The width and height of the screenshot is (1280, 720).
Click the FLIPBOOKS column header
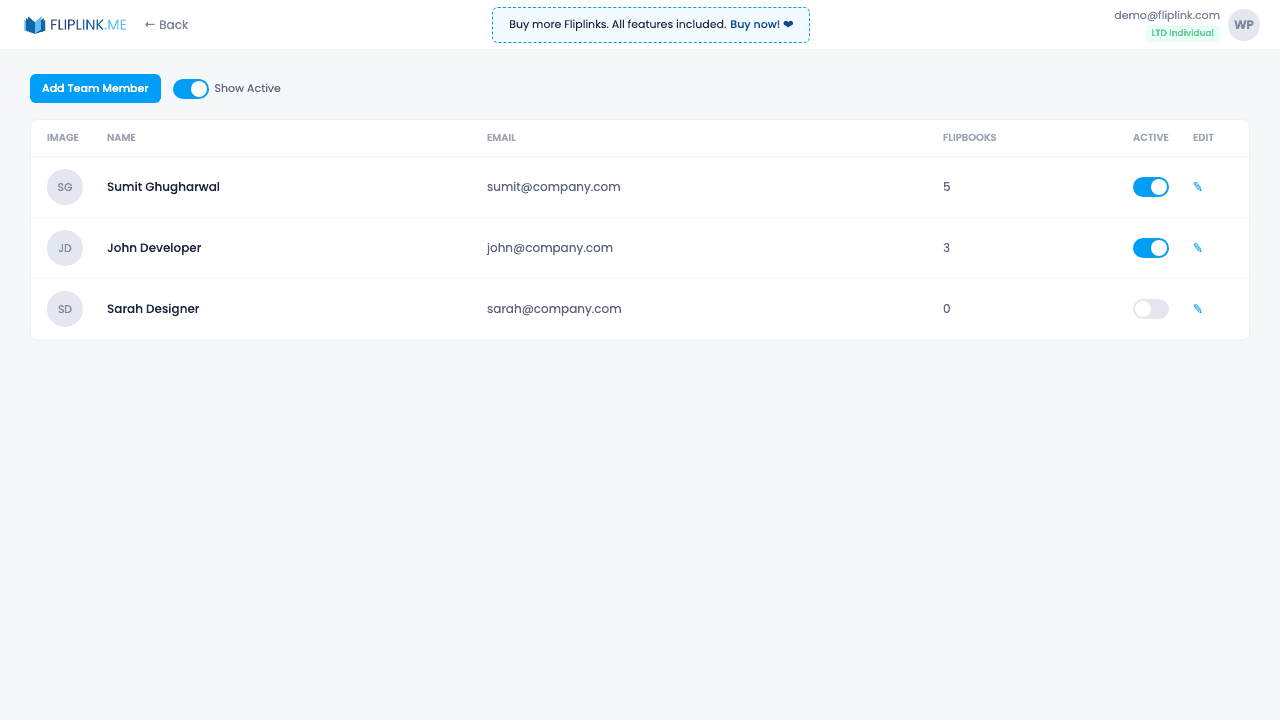point(969,137)
